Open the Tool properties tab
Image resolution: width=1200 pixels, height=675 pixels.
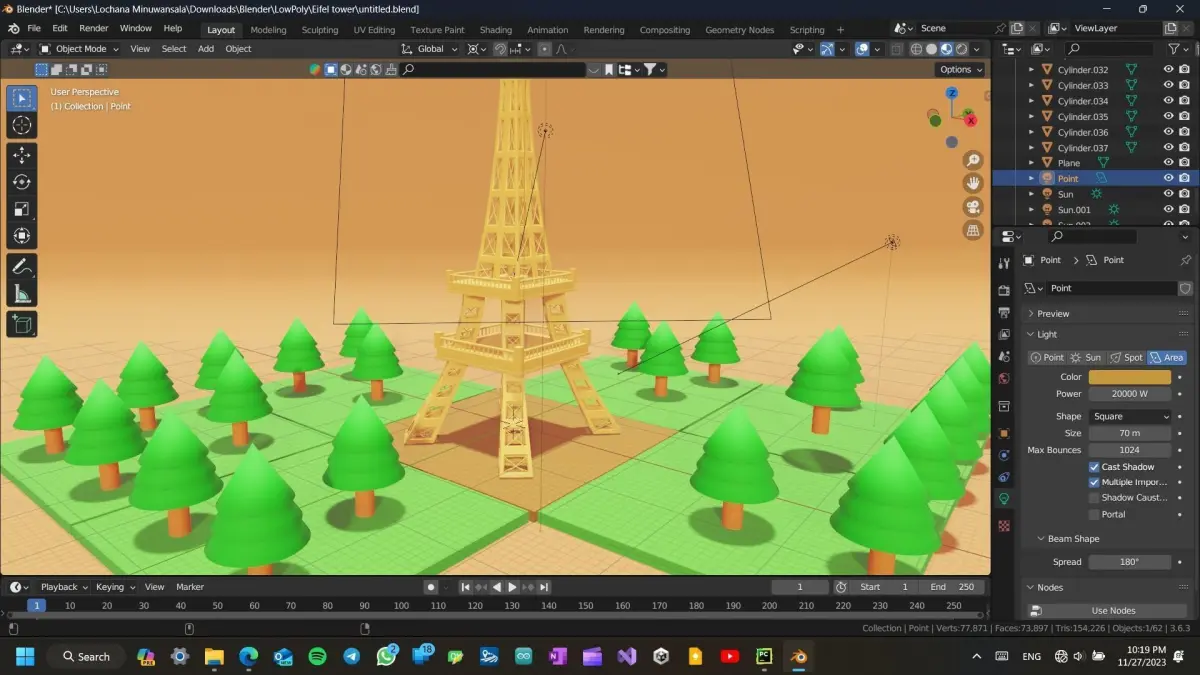(x=1004, y=262)
